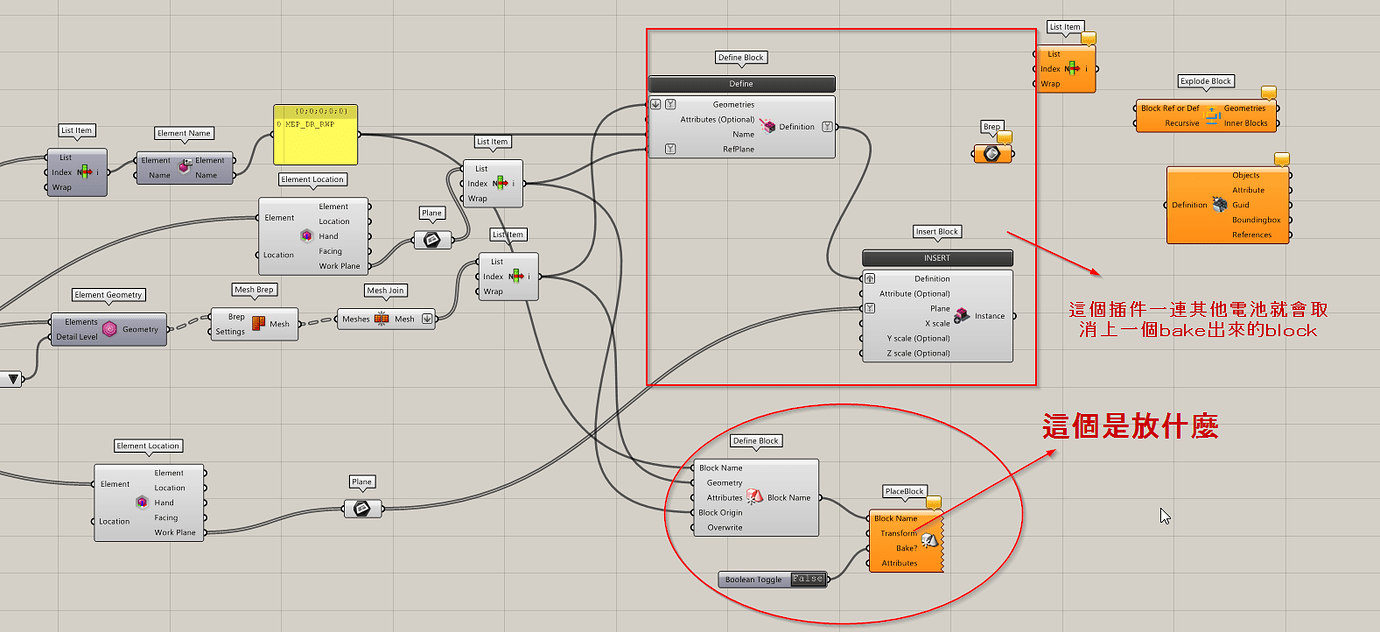
Task: Click the X scale input on Insert Block
Action: point(937,323)
